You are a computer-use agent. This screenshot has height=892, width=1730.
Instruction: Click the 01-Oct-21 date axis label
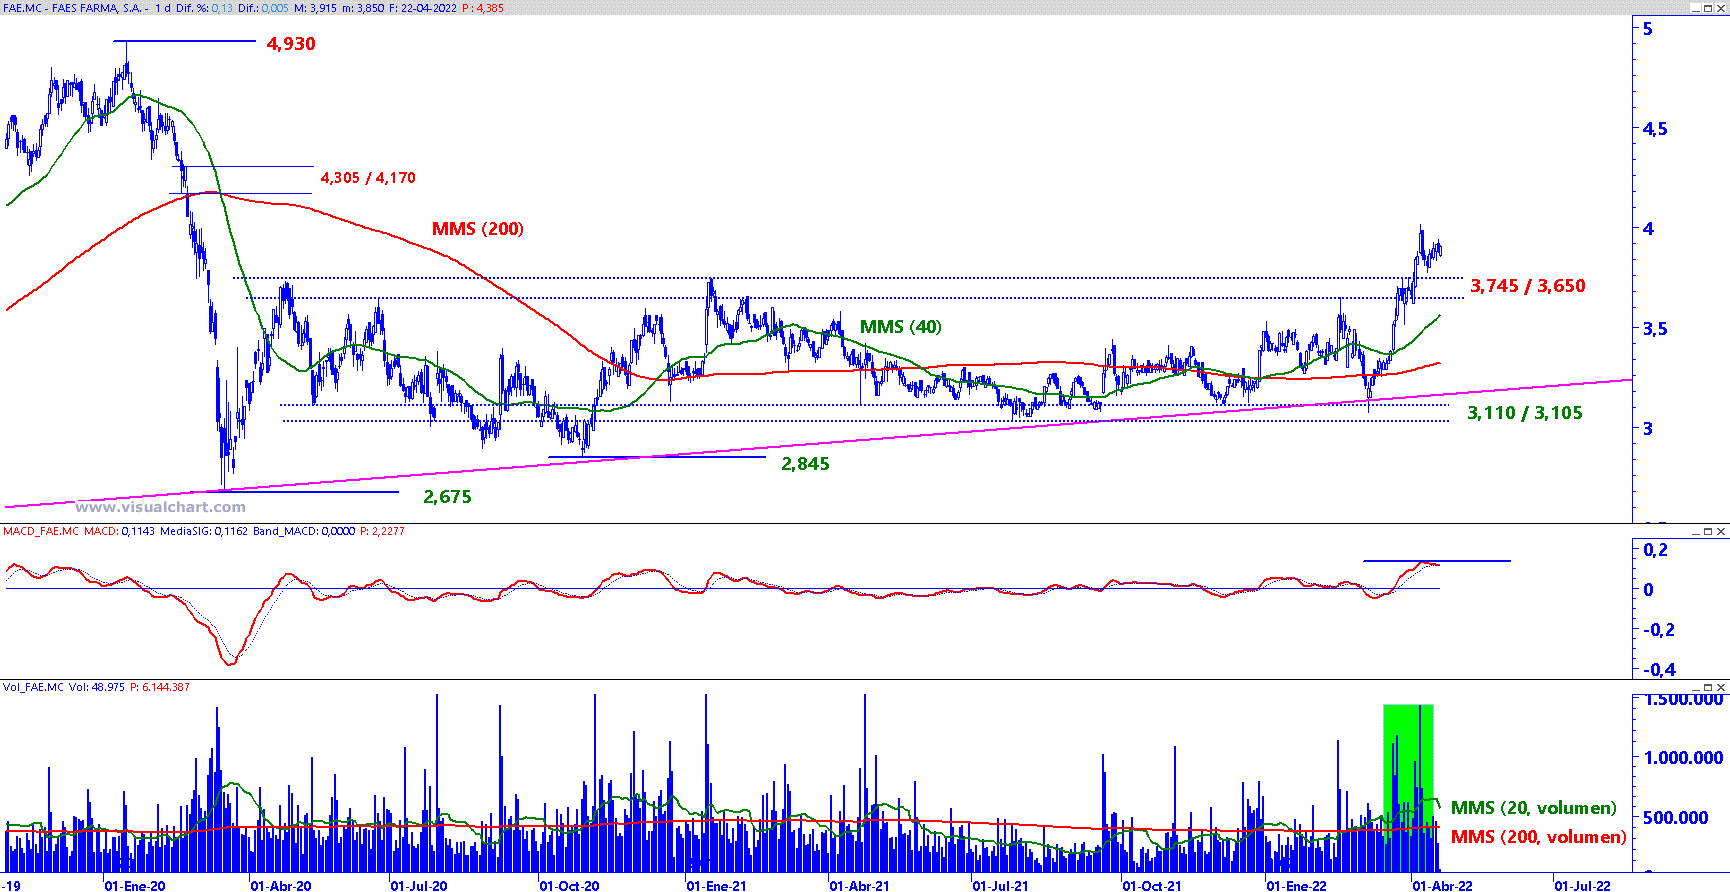pos(1151,886)
